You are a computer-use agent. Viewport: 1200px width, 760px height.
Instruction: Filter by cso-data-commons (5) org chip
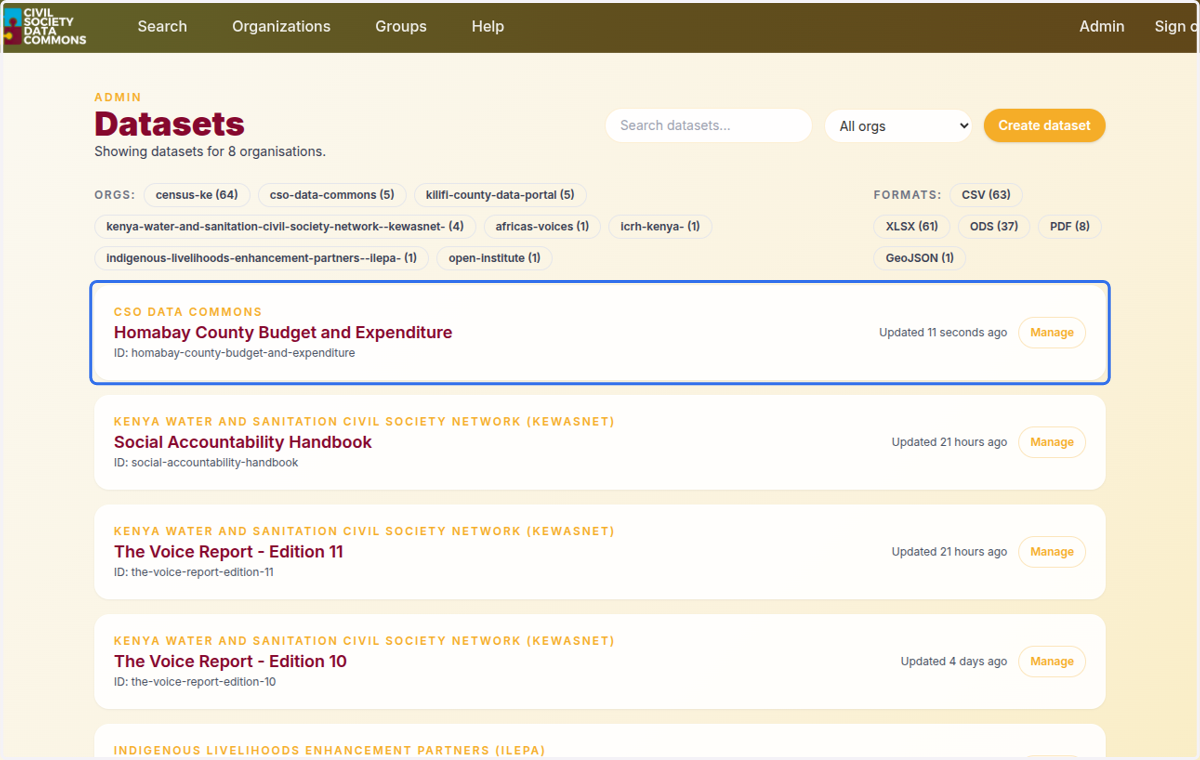(x=332, y=195)
